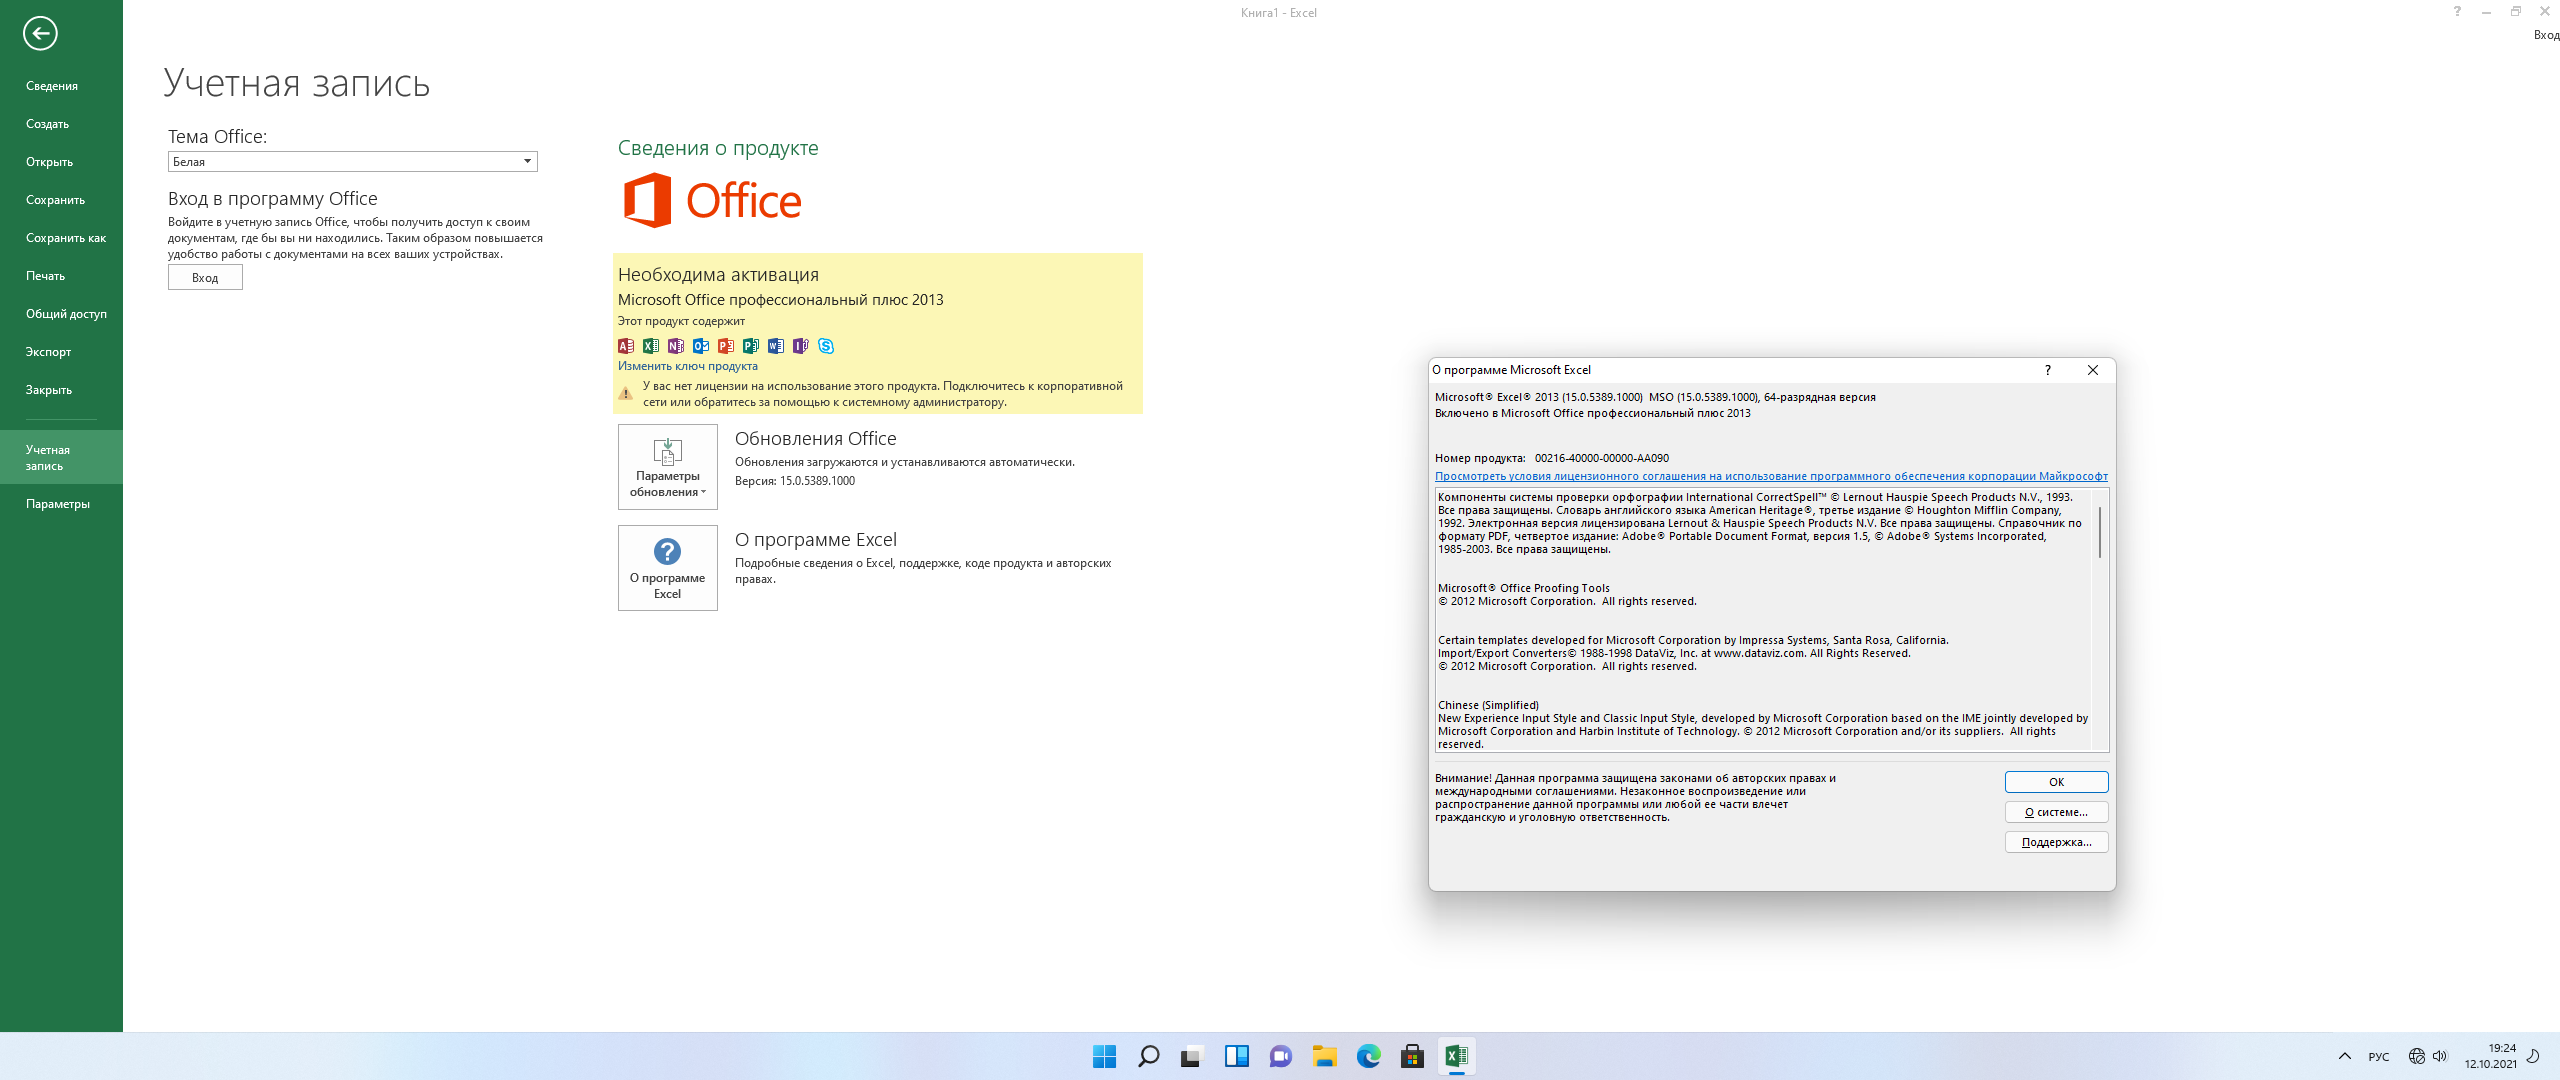
Task: Click the product number 00216-40000-00000-AA090
Action: (1602, 458)
